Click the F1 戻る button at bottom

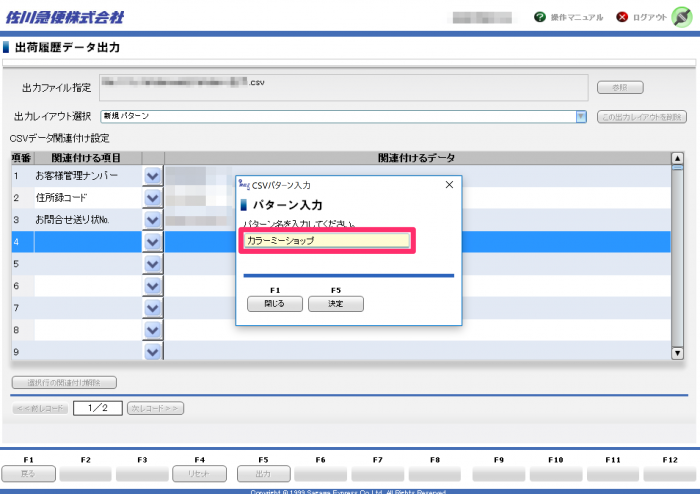29,473
